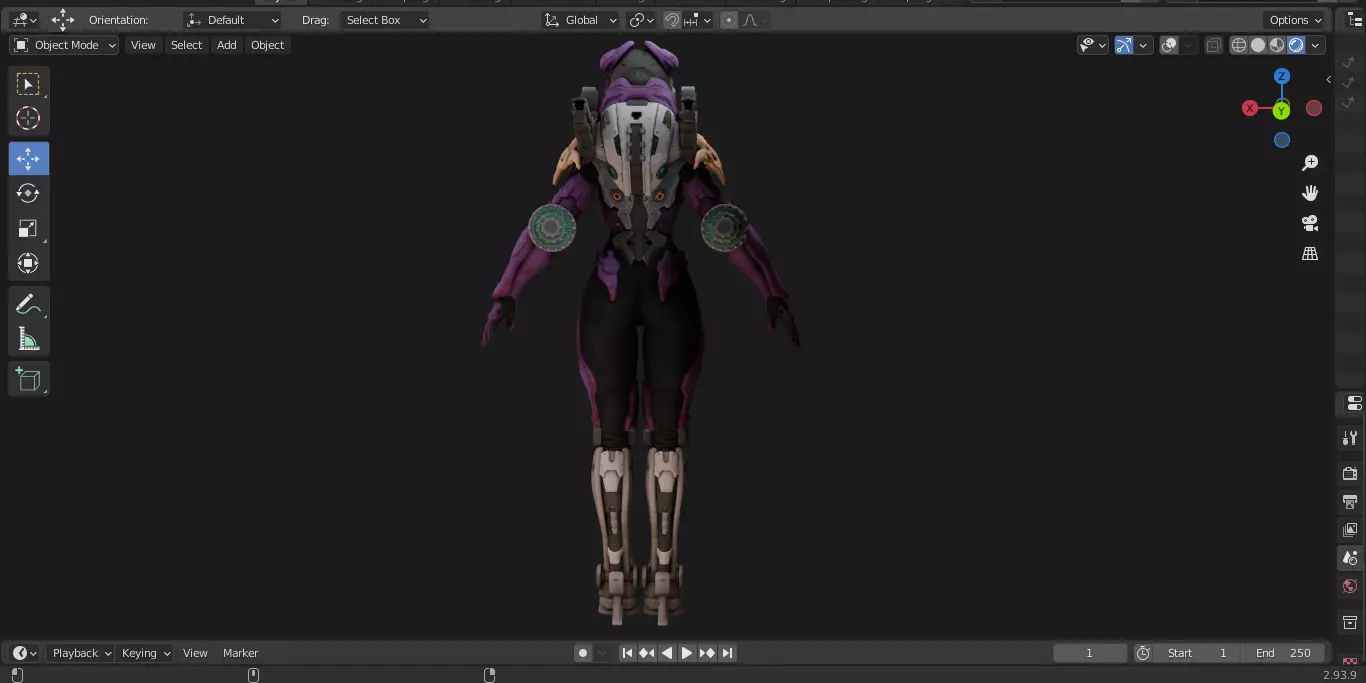Image resolution: width=1366 pixels, height=683 pixels.
Task: Choose the Rotate tool
Action: click(28, 193)
